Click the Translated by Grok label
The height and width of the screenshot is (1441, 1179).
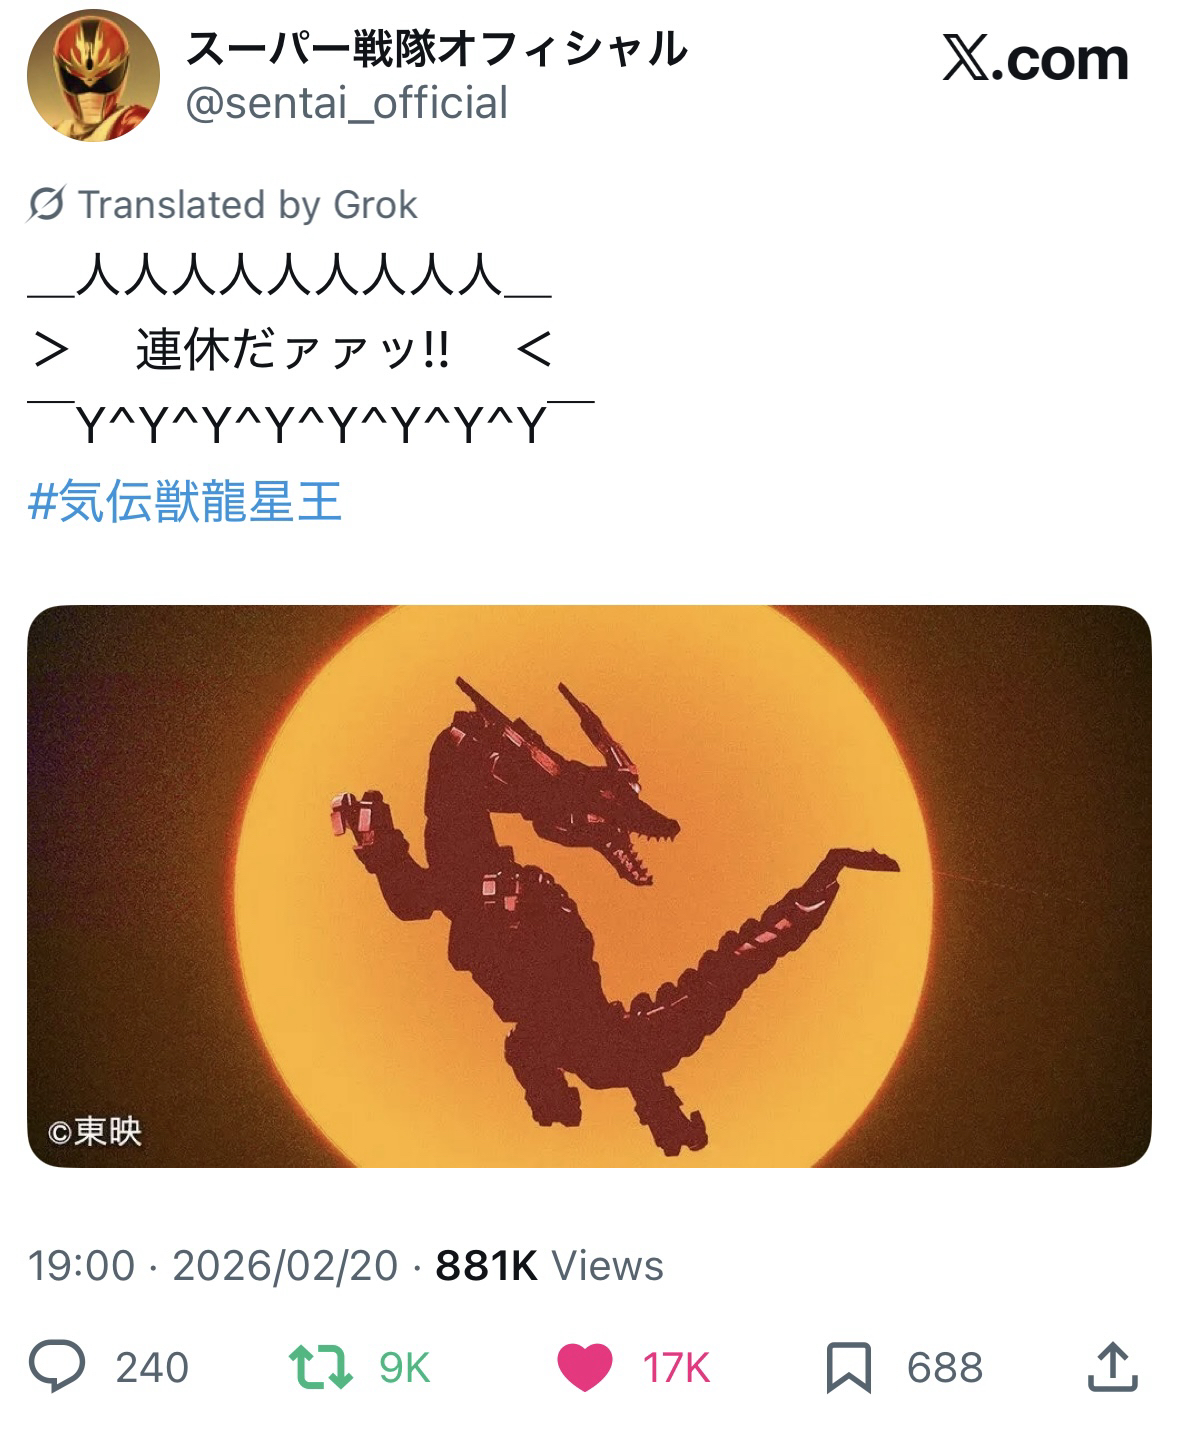247,205
